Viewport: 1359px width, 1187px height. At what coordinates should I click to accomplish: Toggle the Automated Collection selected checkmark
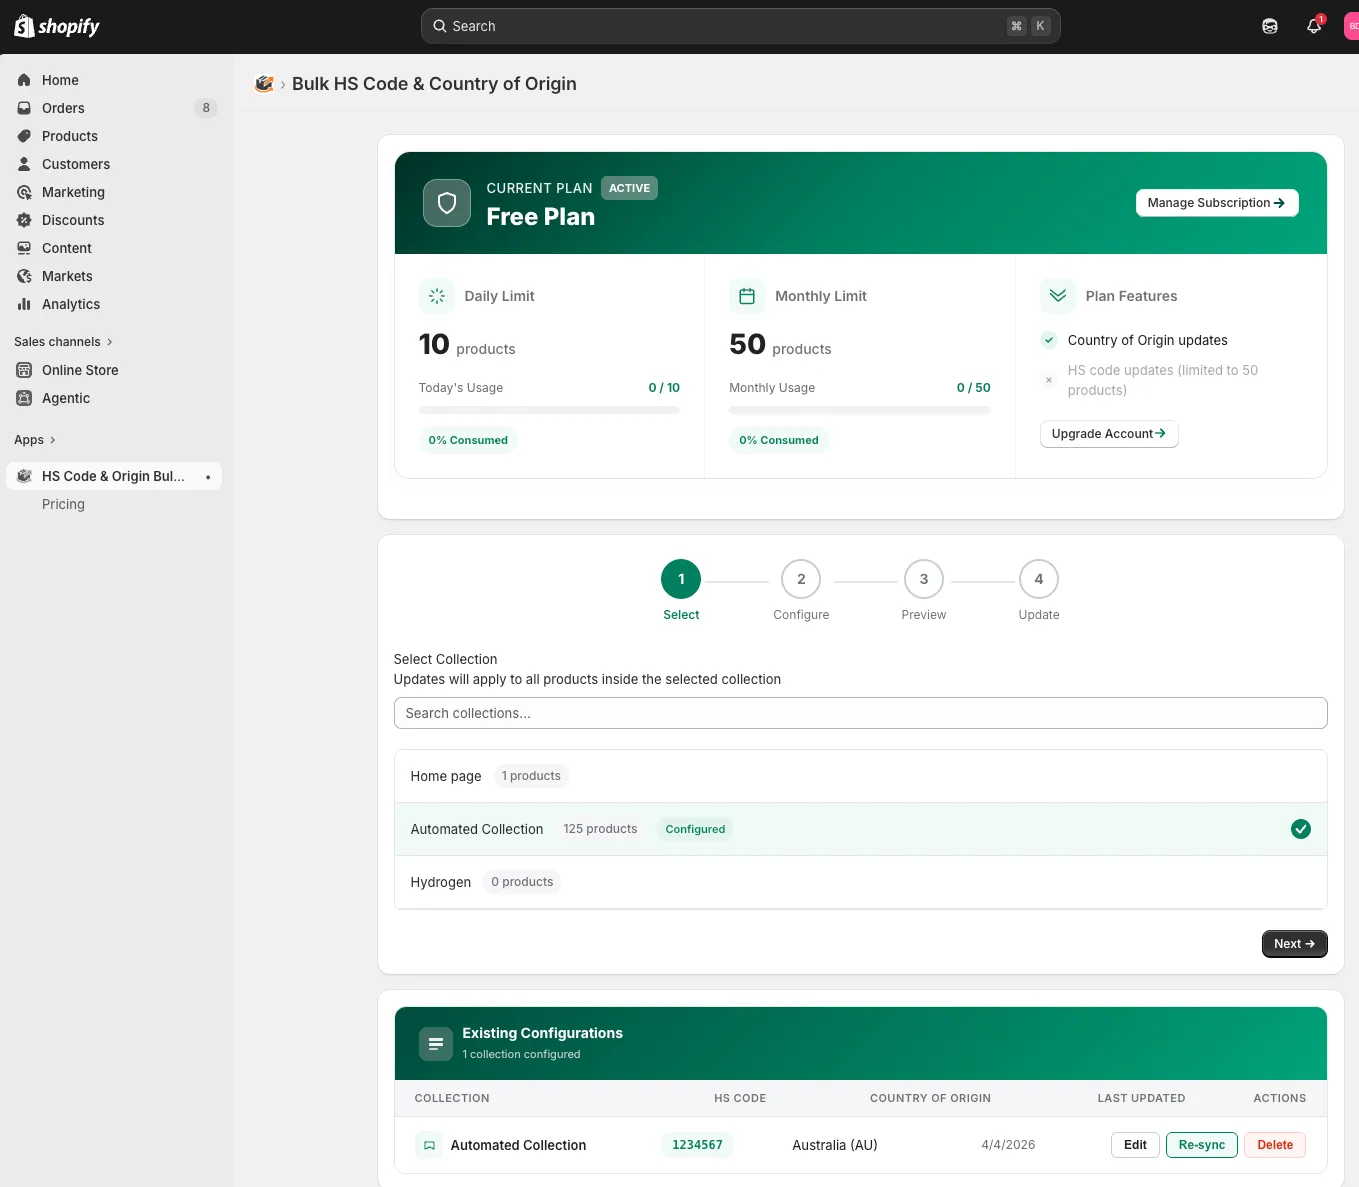point(1301,829)
